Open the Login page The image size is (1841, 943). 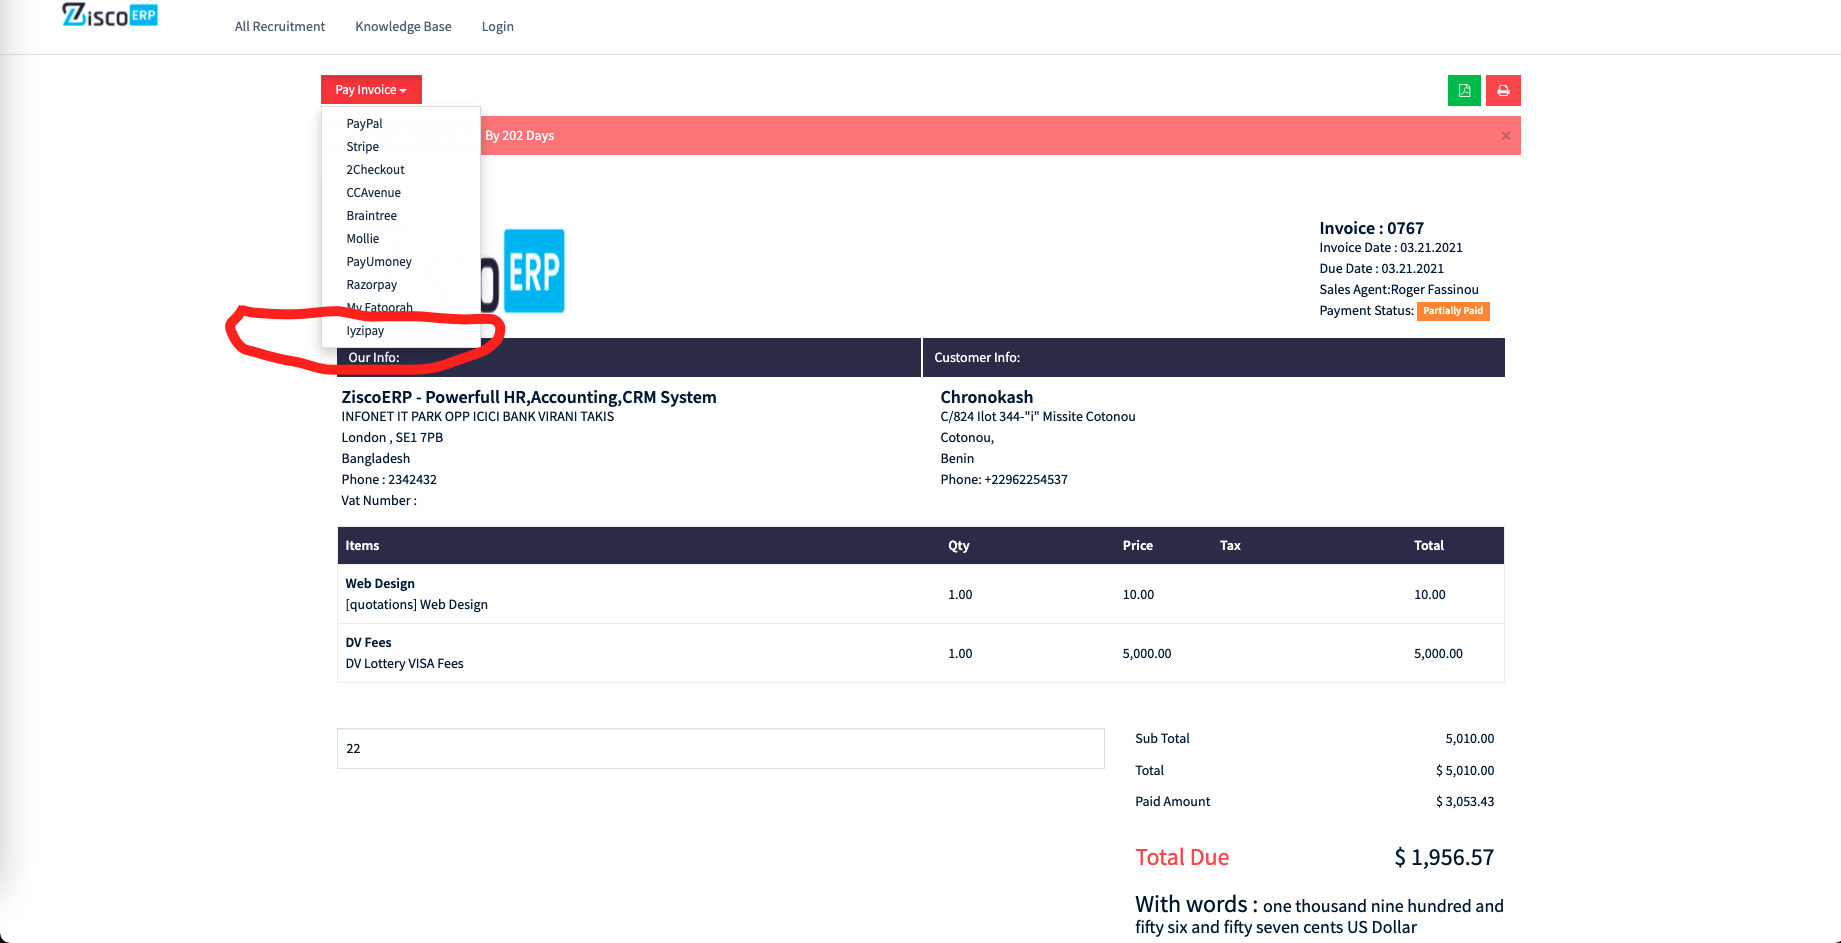(497, 26)
